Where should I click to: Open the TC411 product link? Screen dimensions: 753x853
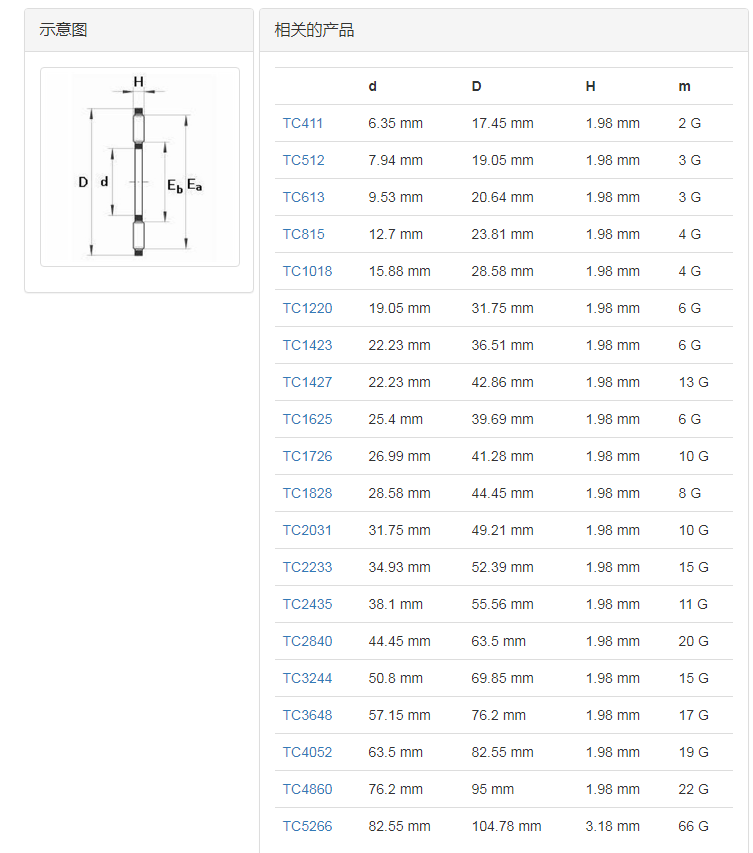coord(301,123)
